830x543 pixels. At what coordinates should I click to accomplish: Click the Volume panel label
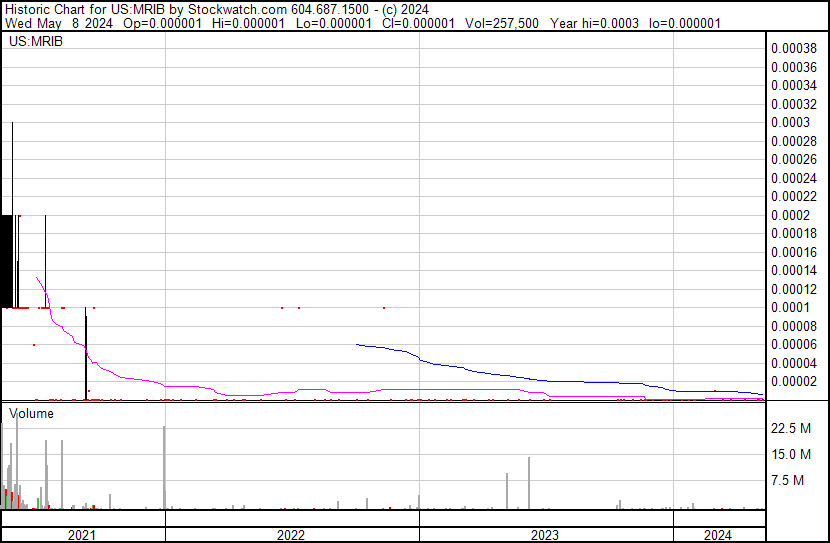pyautogui.click(x=31, y=413)
